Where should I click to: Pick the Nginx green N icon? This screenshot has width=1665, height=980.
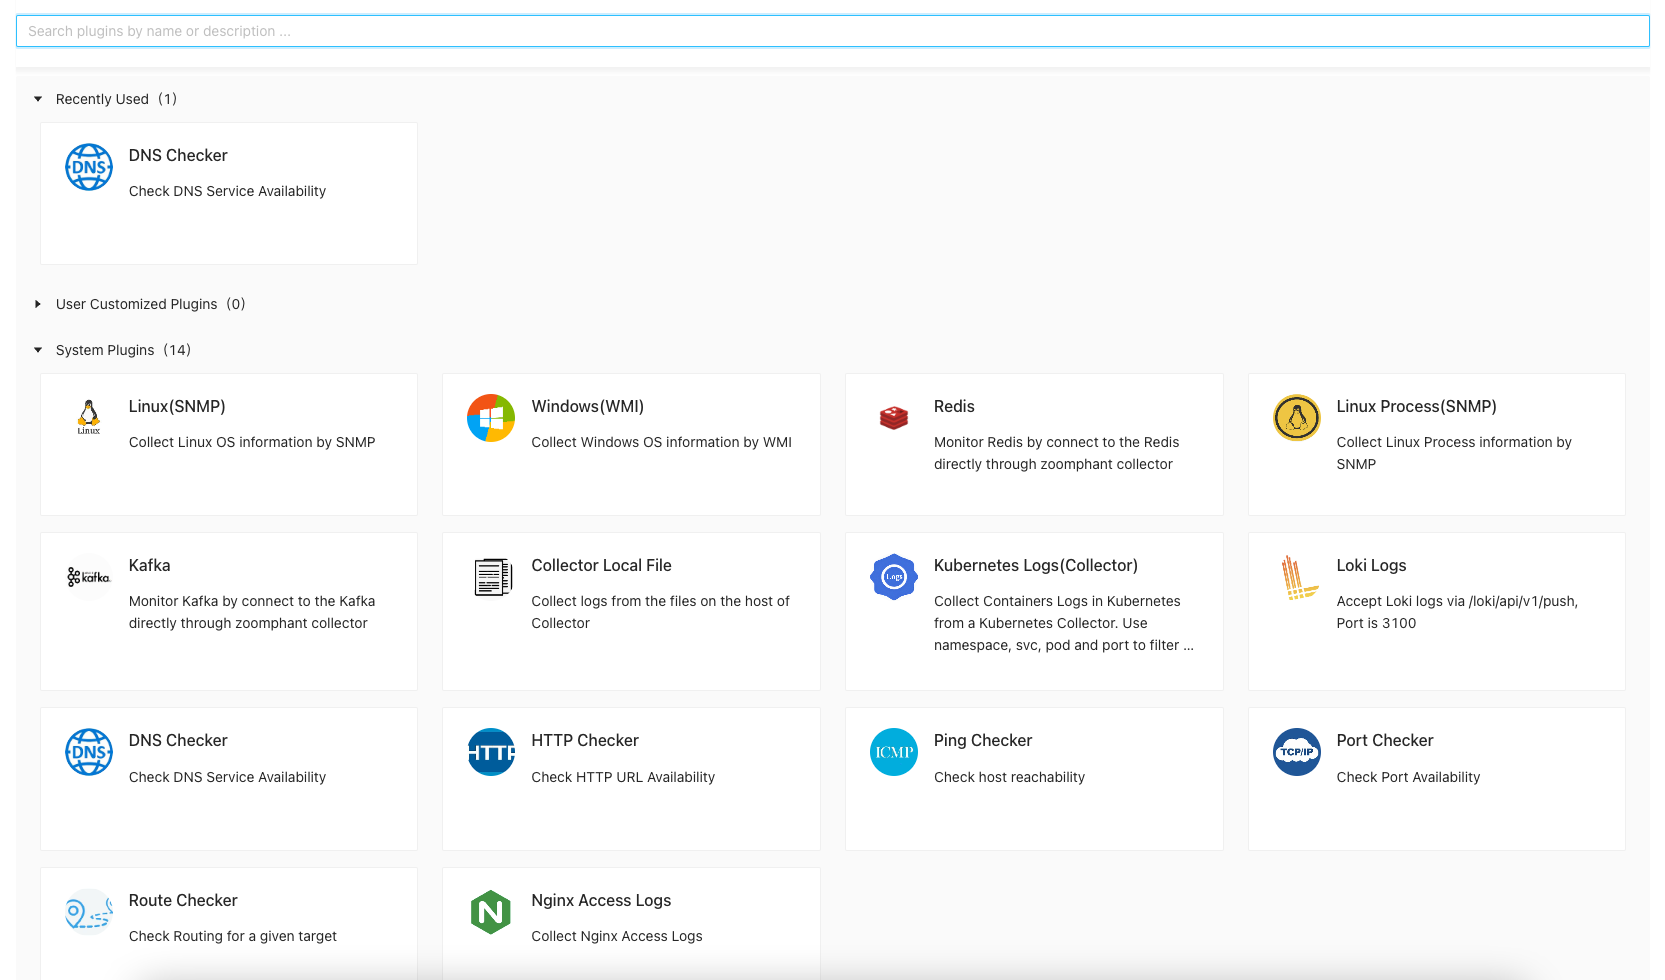[x=490, y=912]
